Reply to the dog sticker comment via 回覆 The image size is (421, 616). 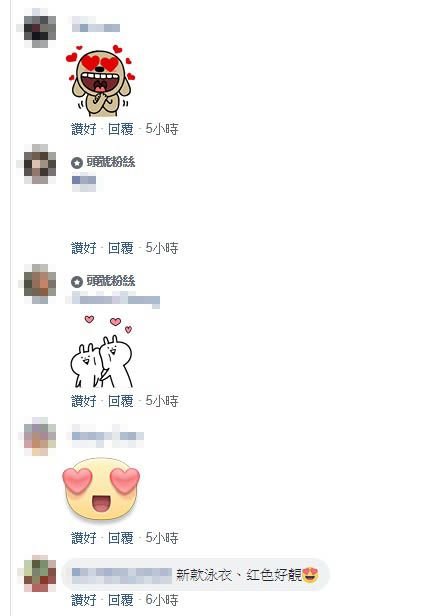(x=121, y=129)
